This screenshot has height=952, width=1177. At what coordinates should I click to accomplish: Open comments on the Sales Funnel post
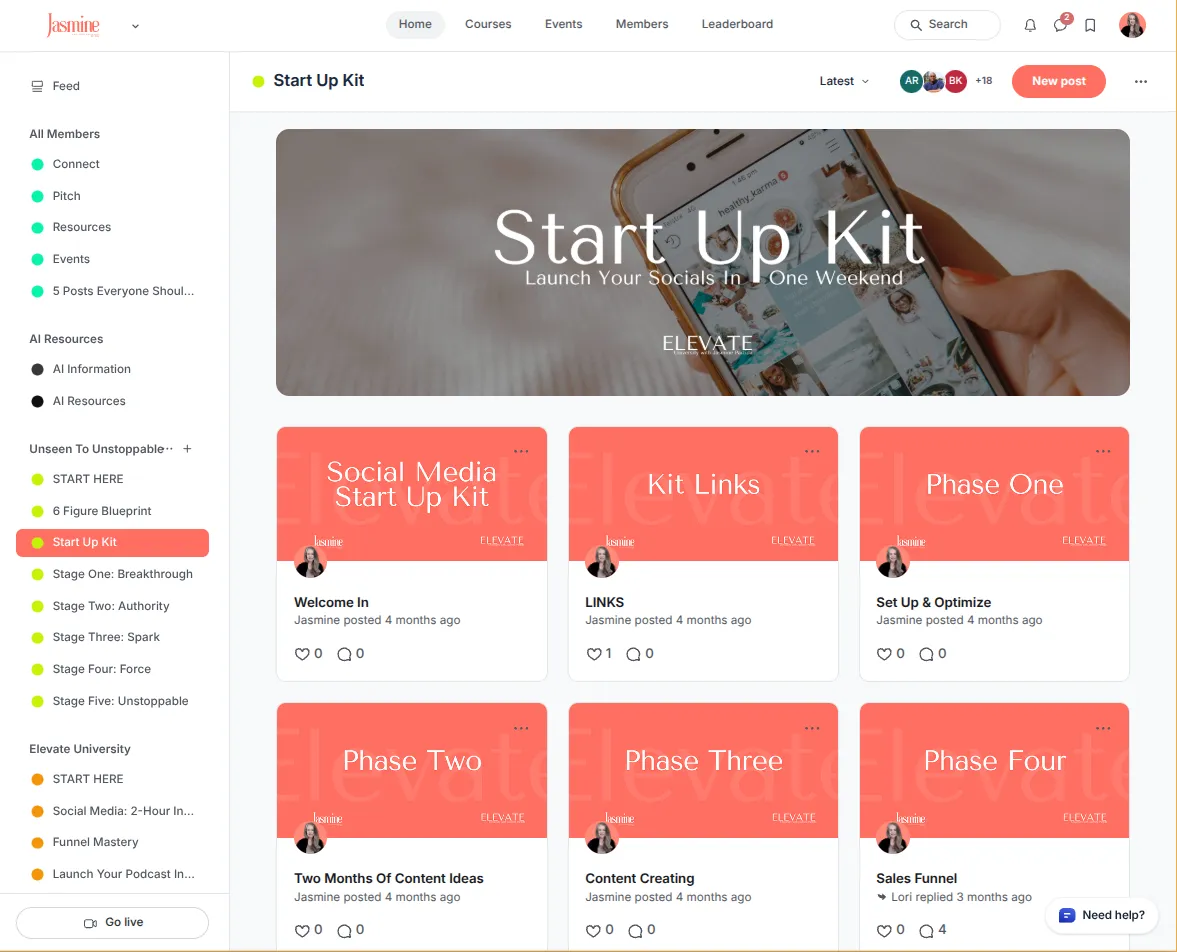click(x=926, y=930)
